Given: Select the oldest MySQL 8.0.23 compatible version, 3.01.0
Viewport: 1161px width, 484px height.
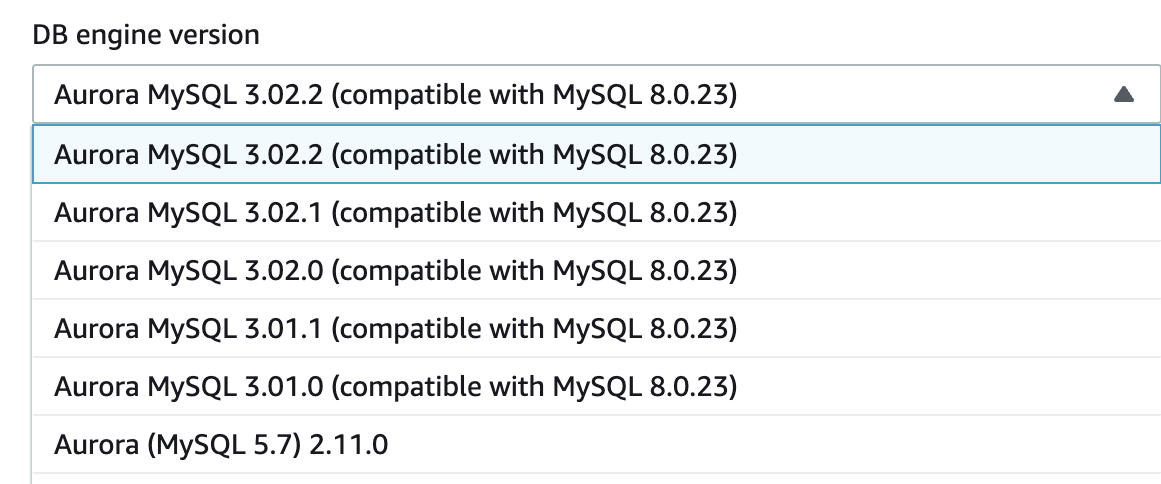Looking at the screenshot, I should click(x=396, y=386).
